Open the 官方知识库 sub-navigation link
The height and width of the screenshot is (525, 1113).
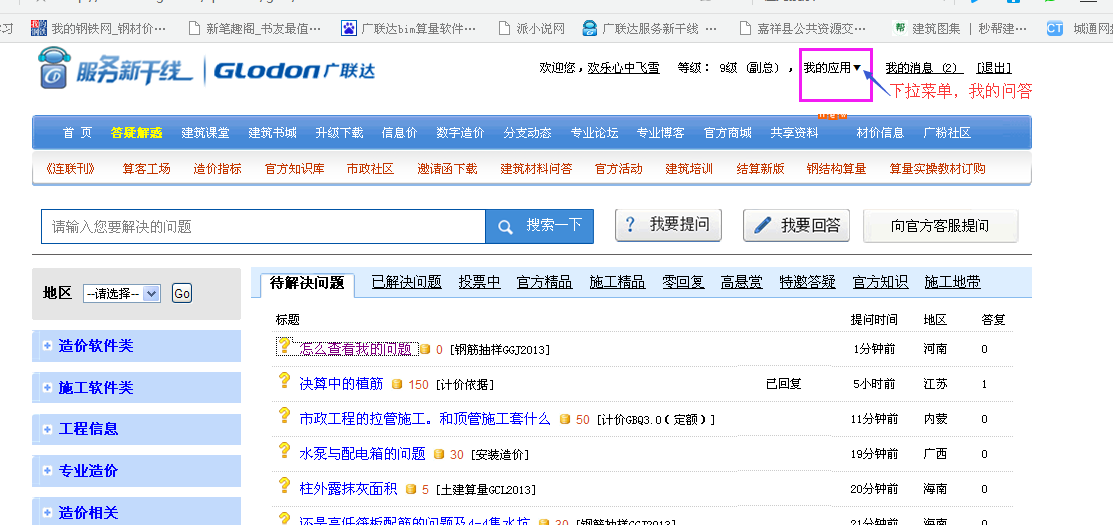coord(295,169)
